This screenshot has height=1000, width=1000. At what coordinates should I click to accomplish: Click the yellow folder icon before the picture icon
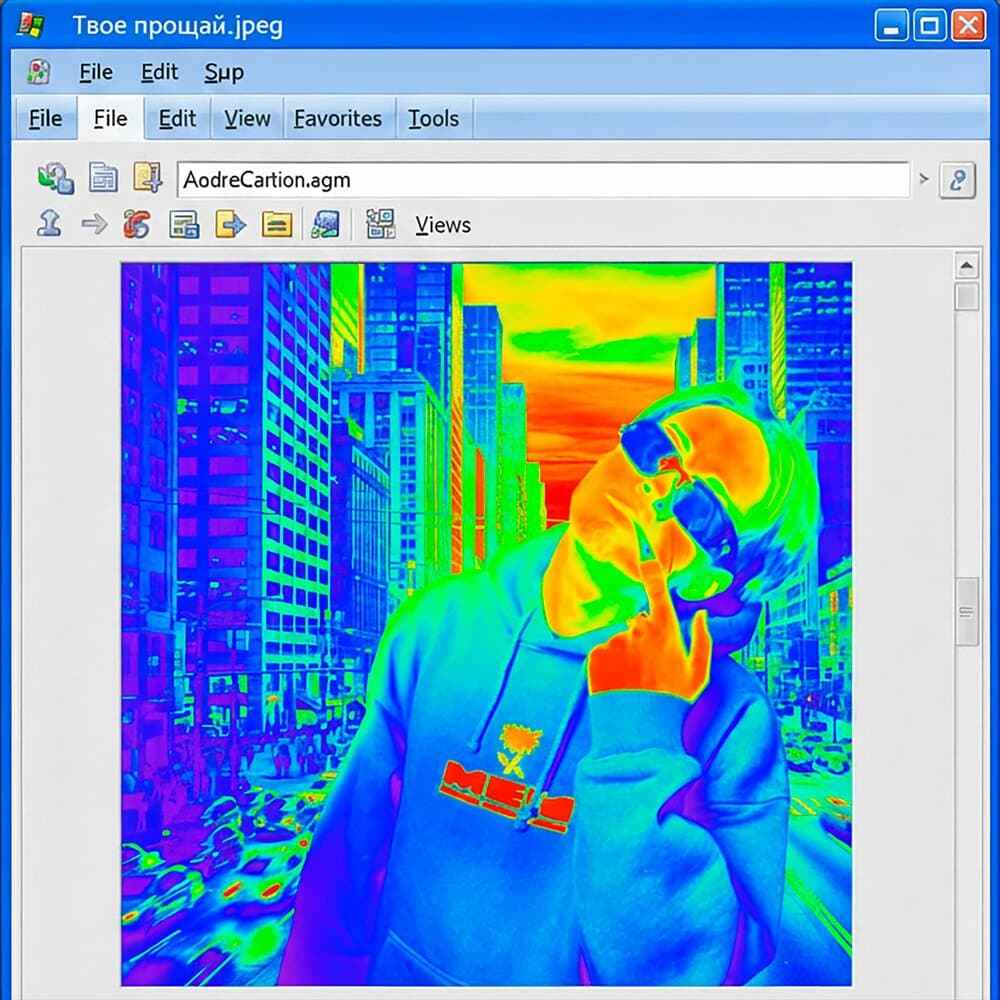(277, 224)
